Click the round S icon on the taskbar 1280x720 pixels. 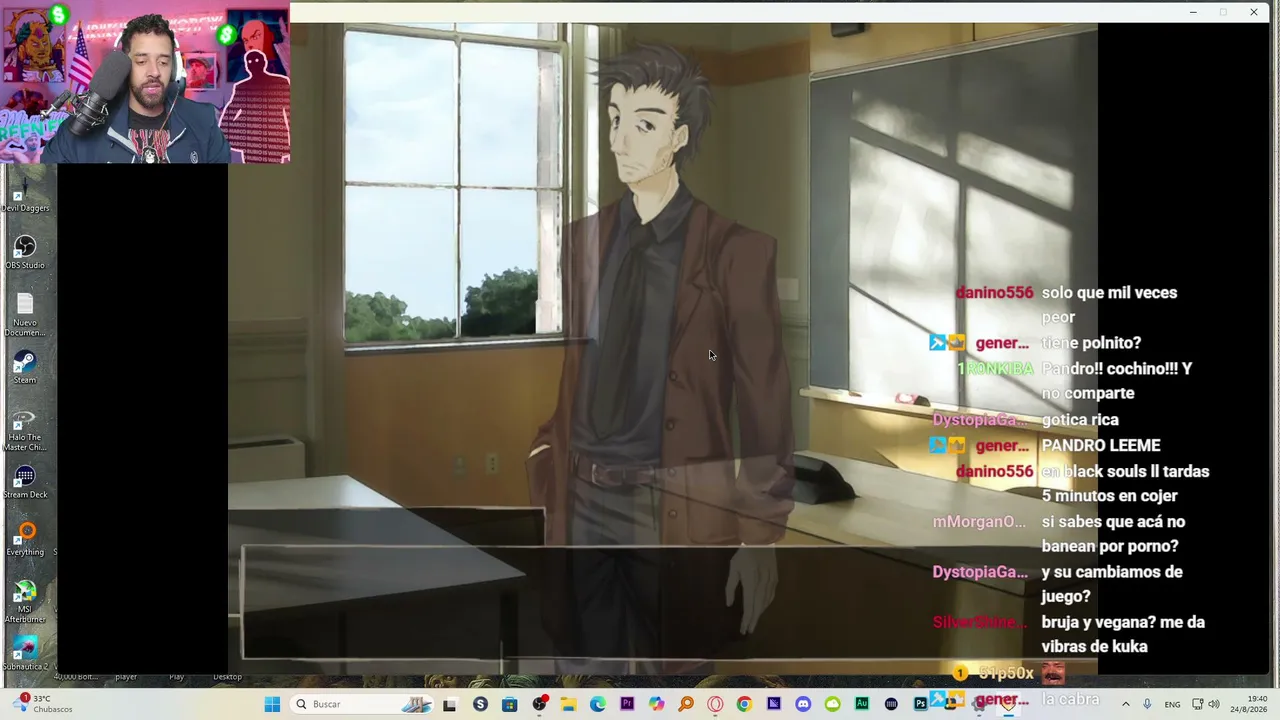point(480,704)
